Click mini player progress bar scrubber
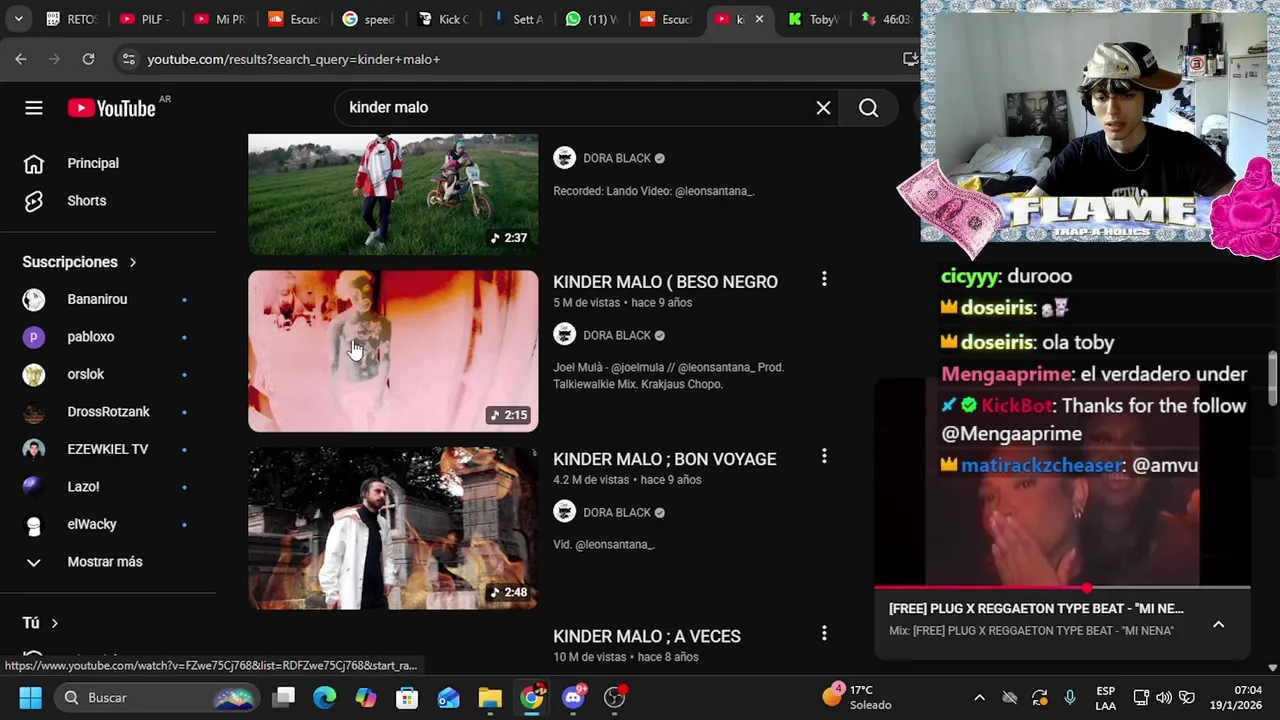The height and width of the screenshot is (720, 1280). point(1086,588)
